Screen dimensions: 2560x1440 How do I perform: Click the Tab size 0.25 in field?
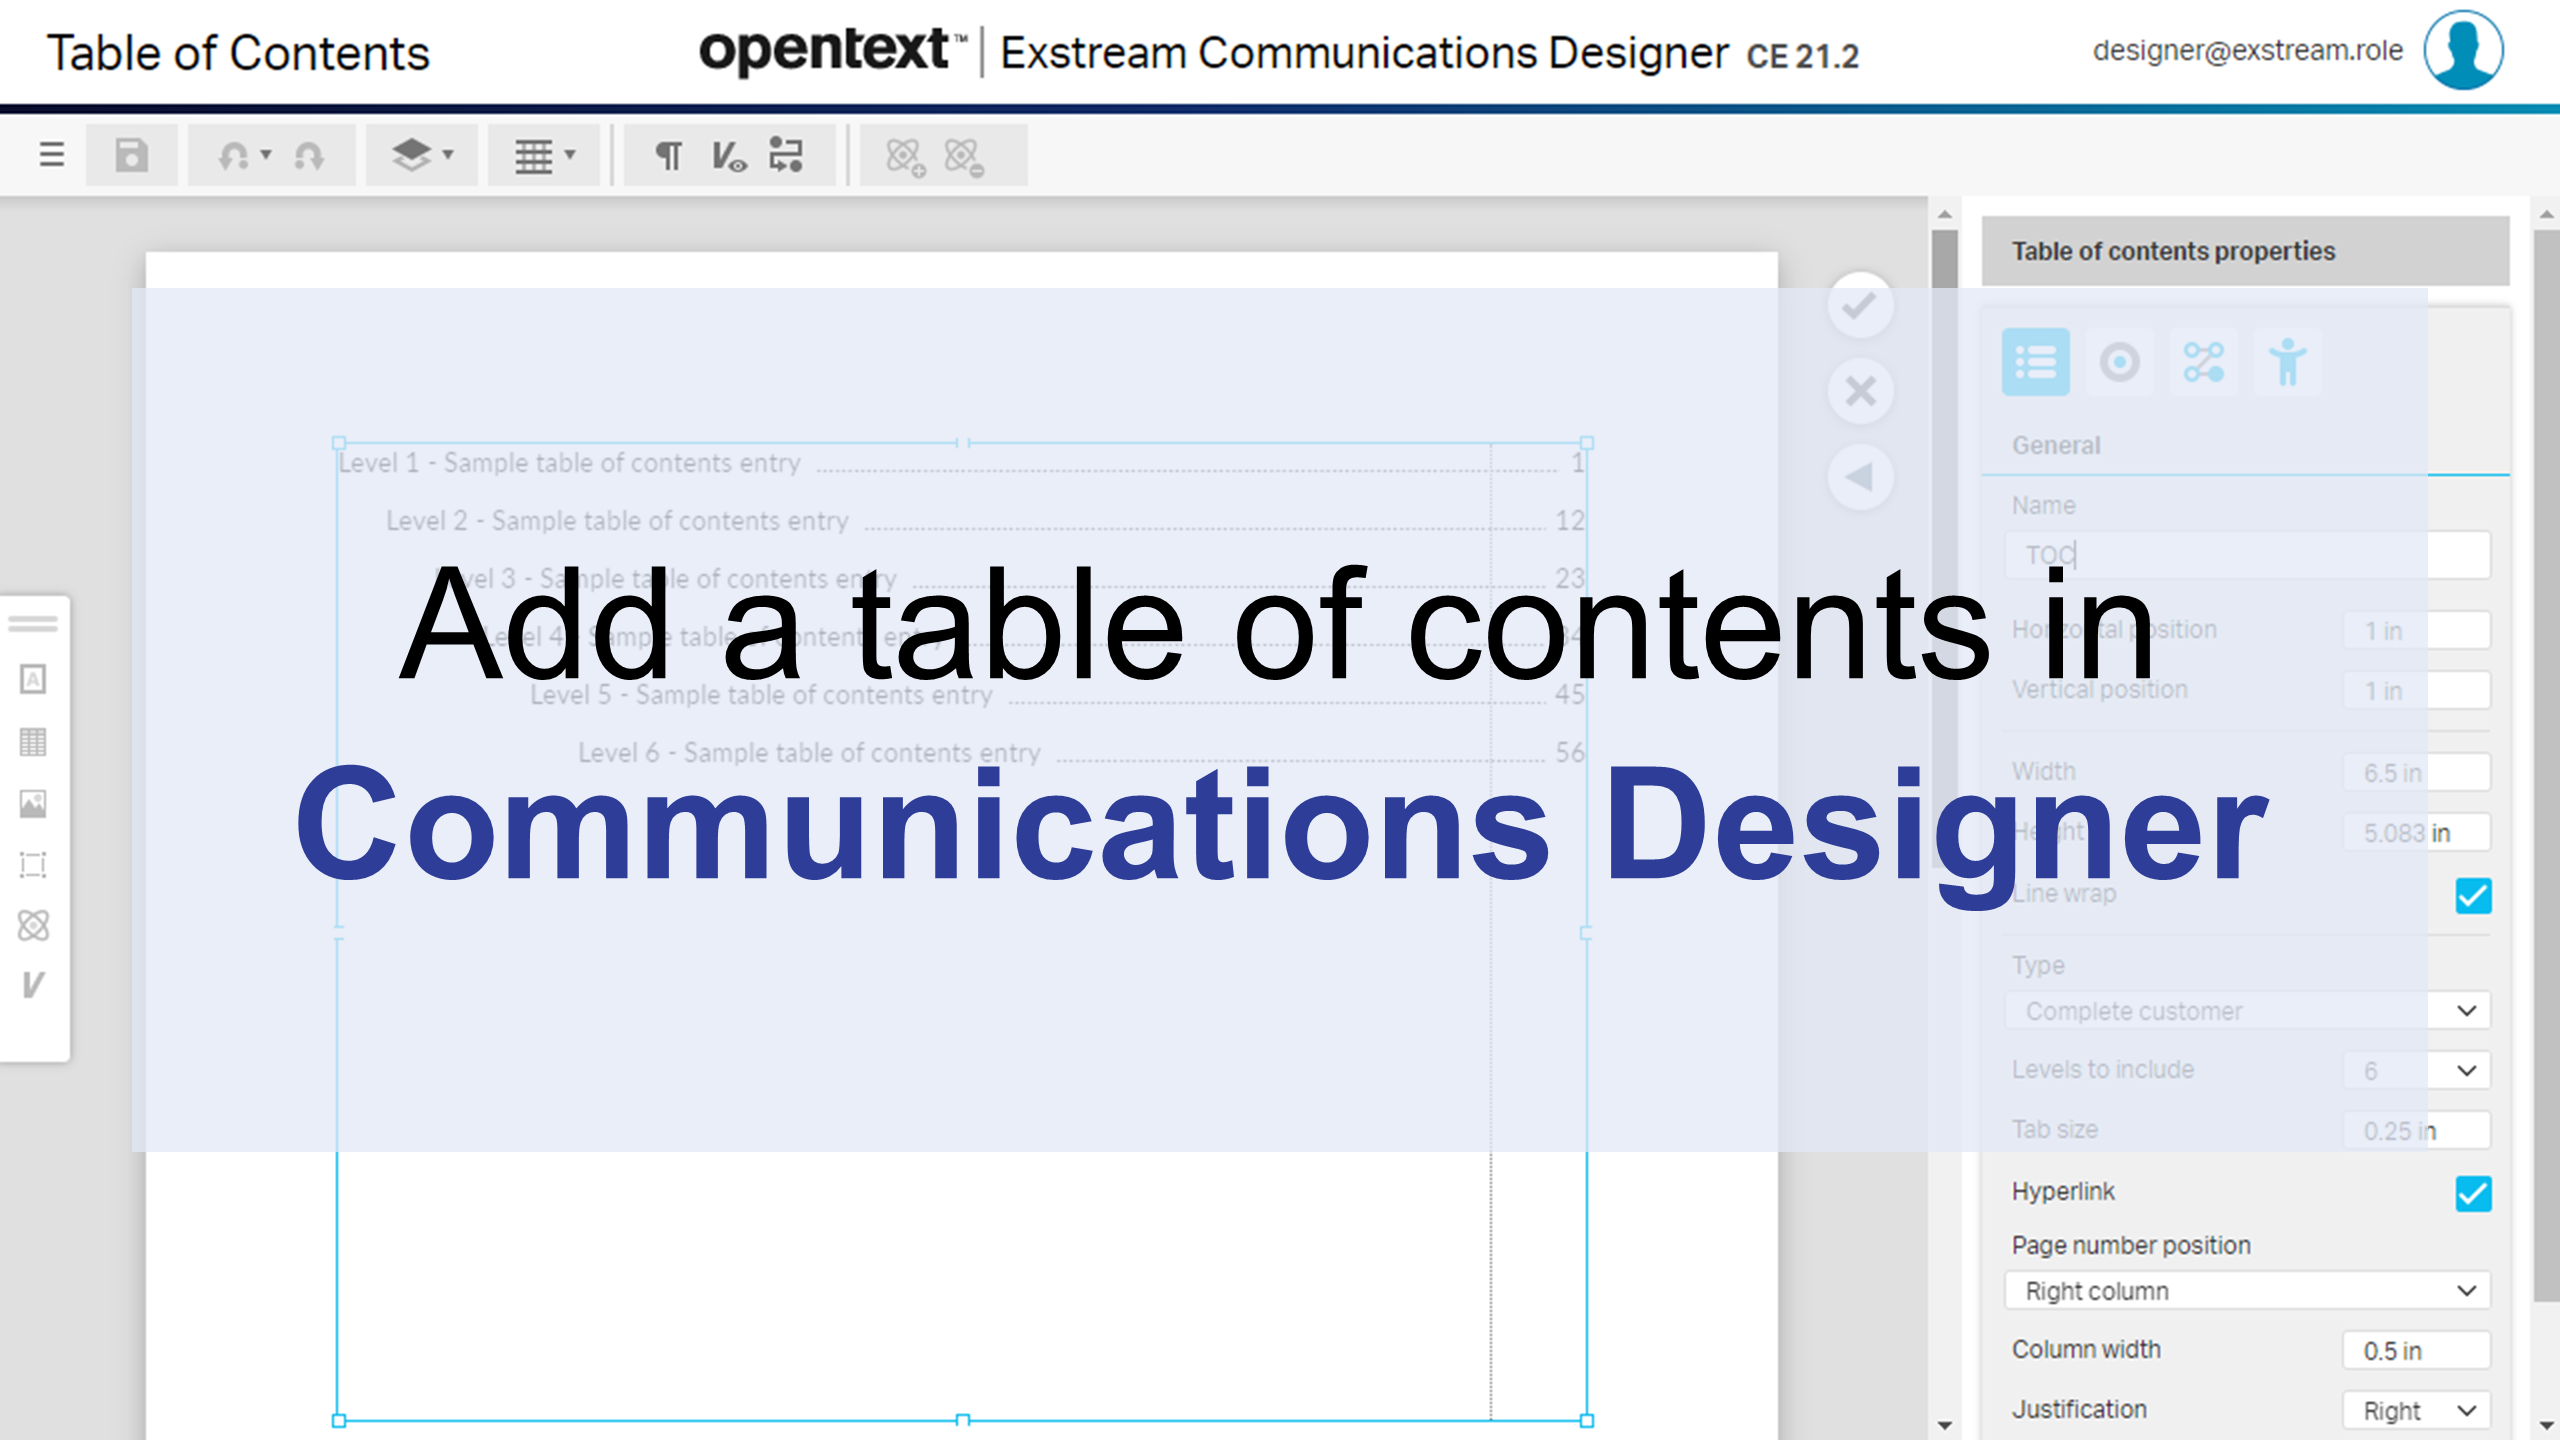click(x=2416, y=1130)
